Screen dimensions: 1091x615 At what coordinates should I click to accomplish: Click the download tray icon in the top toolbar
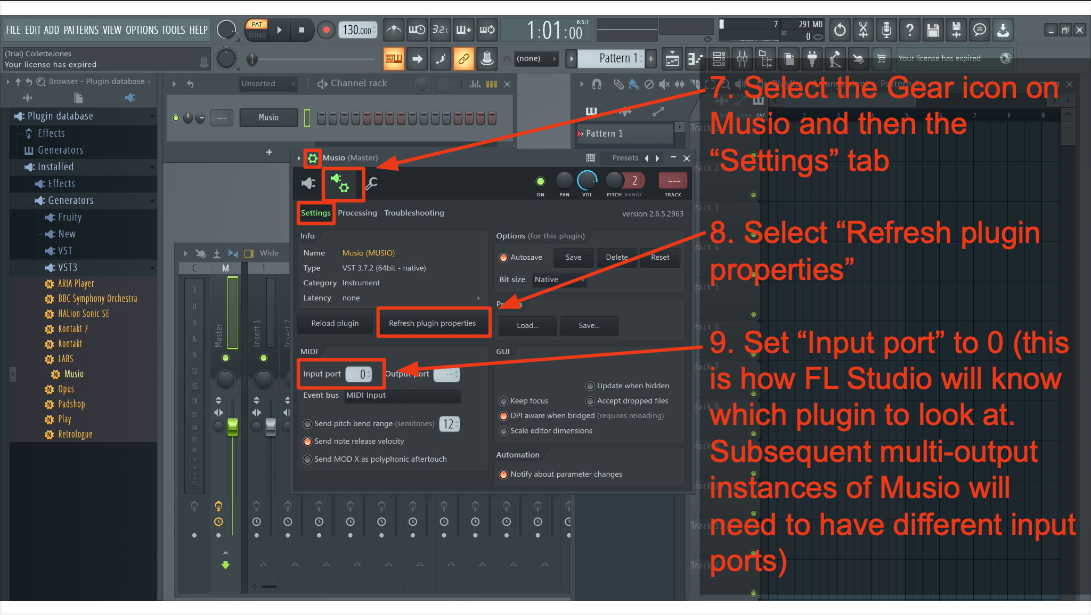(x=1003, y=30)
